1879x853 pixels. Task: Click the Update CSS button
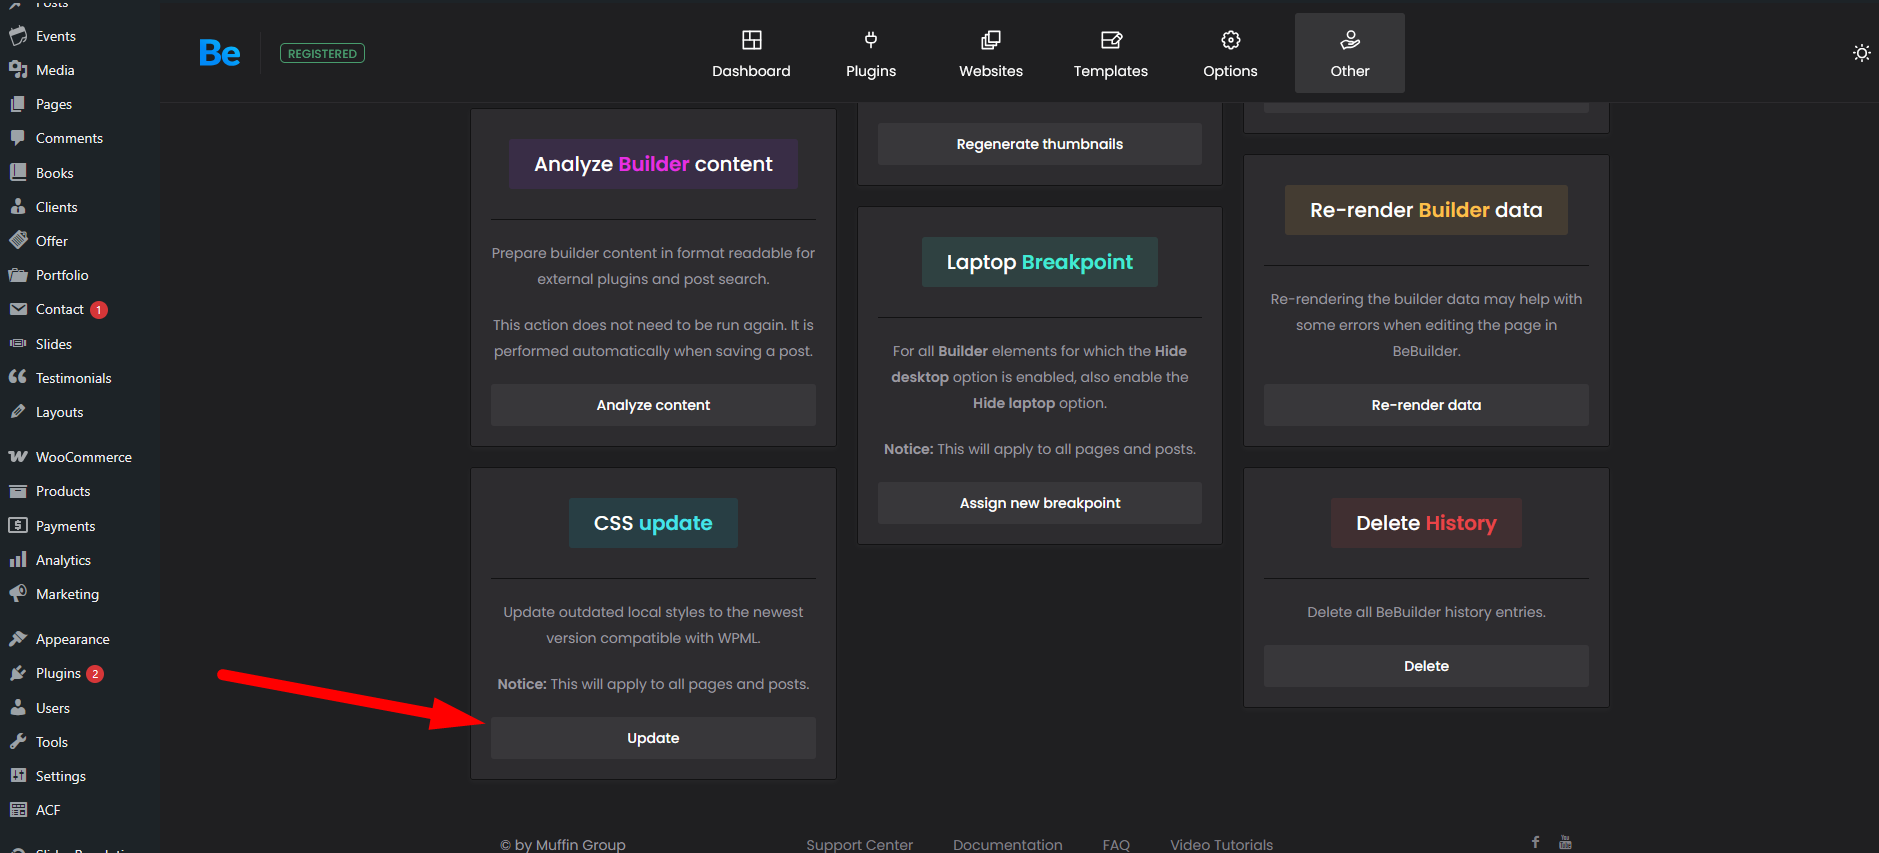tap(653, 738)
